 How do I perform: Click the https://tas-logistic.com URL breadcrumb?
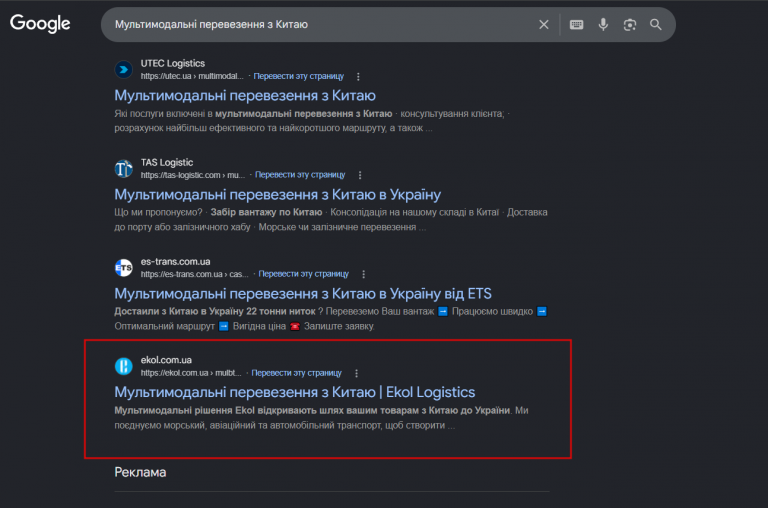[x=193, y=175]
